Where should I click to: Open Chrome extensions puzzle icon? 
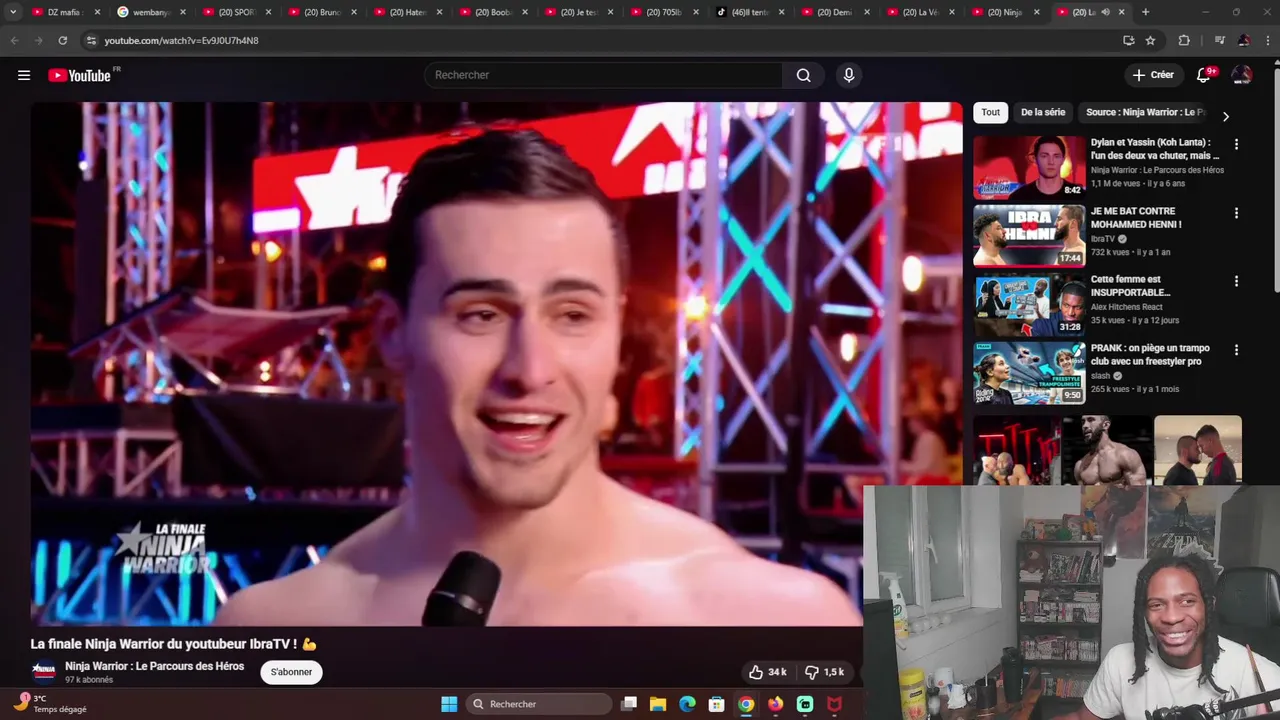click(1184, 40)
